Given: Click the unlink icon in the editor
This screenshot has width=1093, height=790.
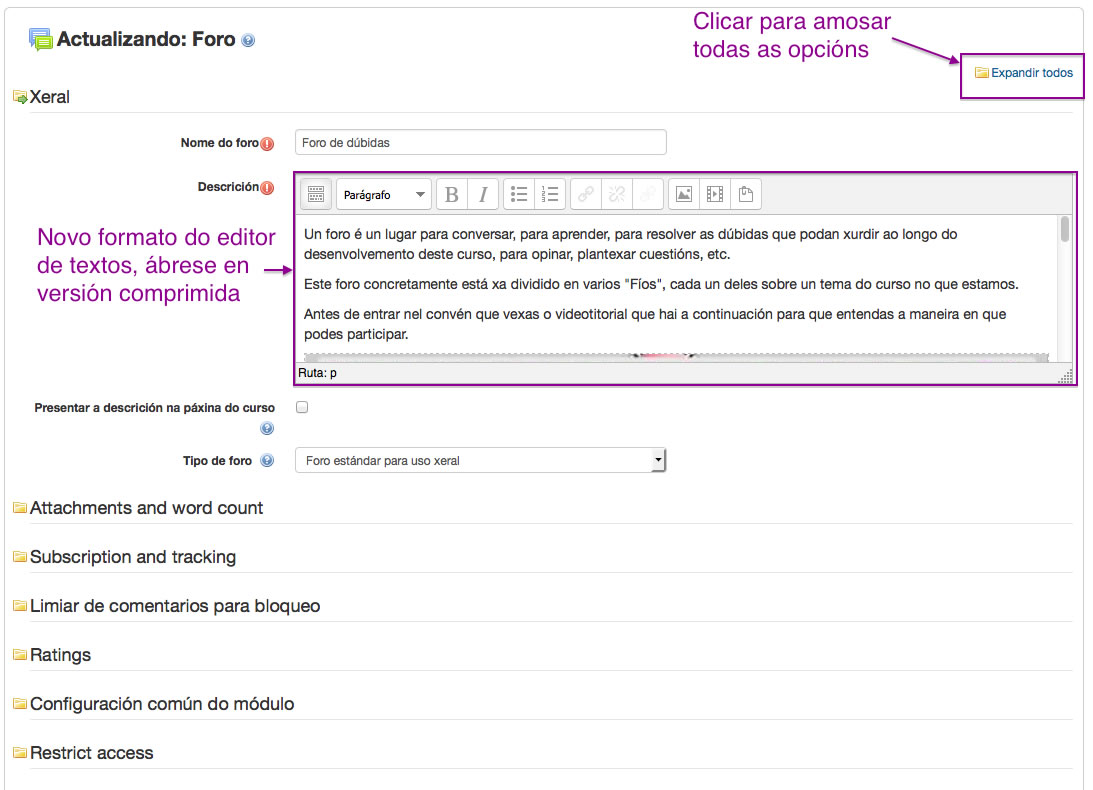Looking at the screenshot, I should pos(614,193).
